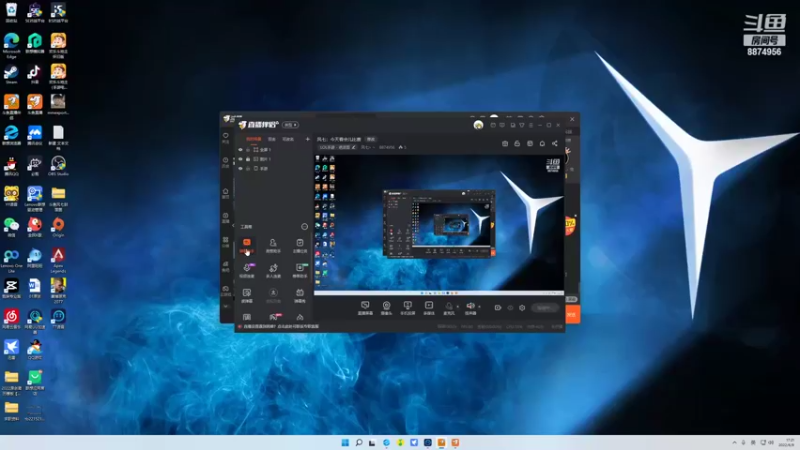Open Origin desktop shortcut
The image size is (800, 450).
pyautogui.click(x=58, y=228)
